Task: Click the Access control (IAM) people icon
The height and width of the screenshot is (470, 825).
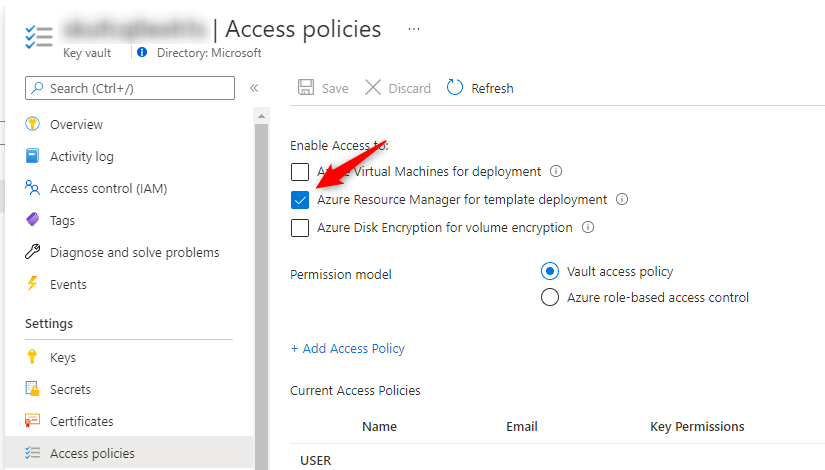Action: (x=32, y=187)
